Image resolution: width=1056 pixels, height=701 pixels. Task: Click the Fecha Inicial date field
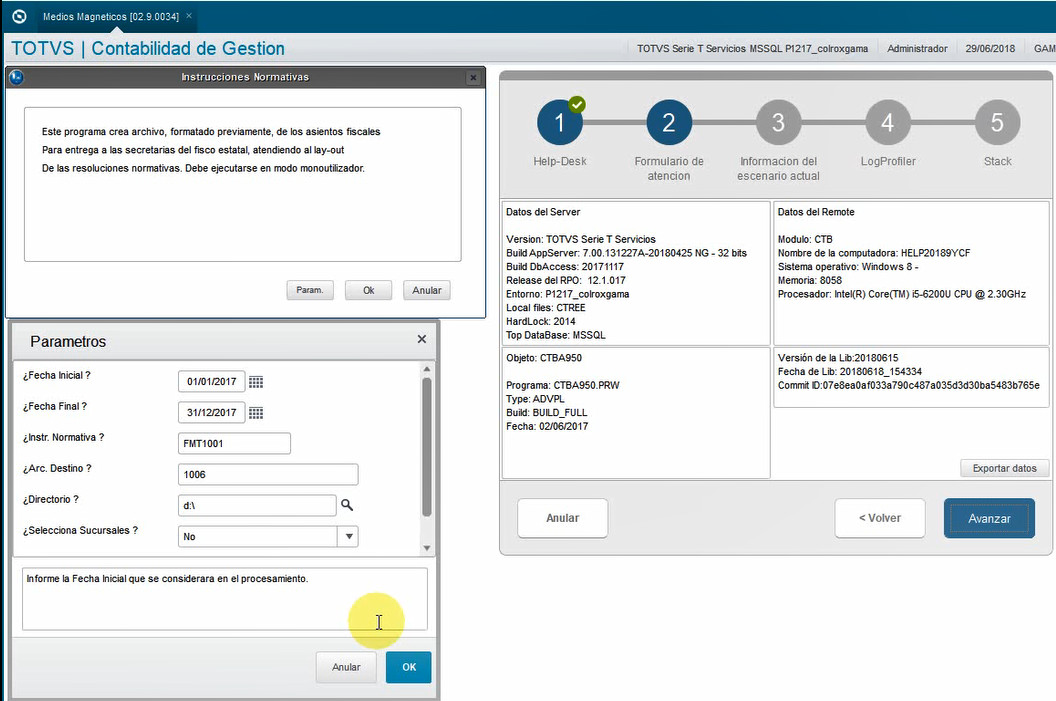211,382
